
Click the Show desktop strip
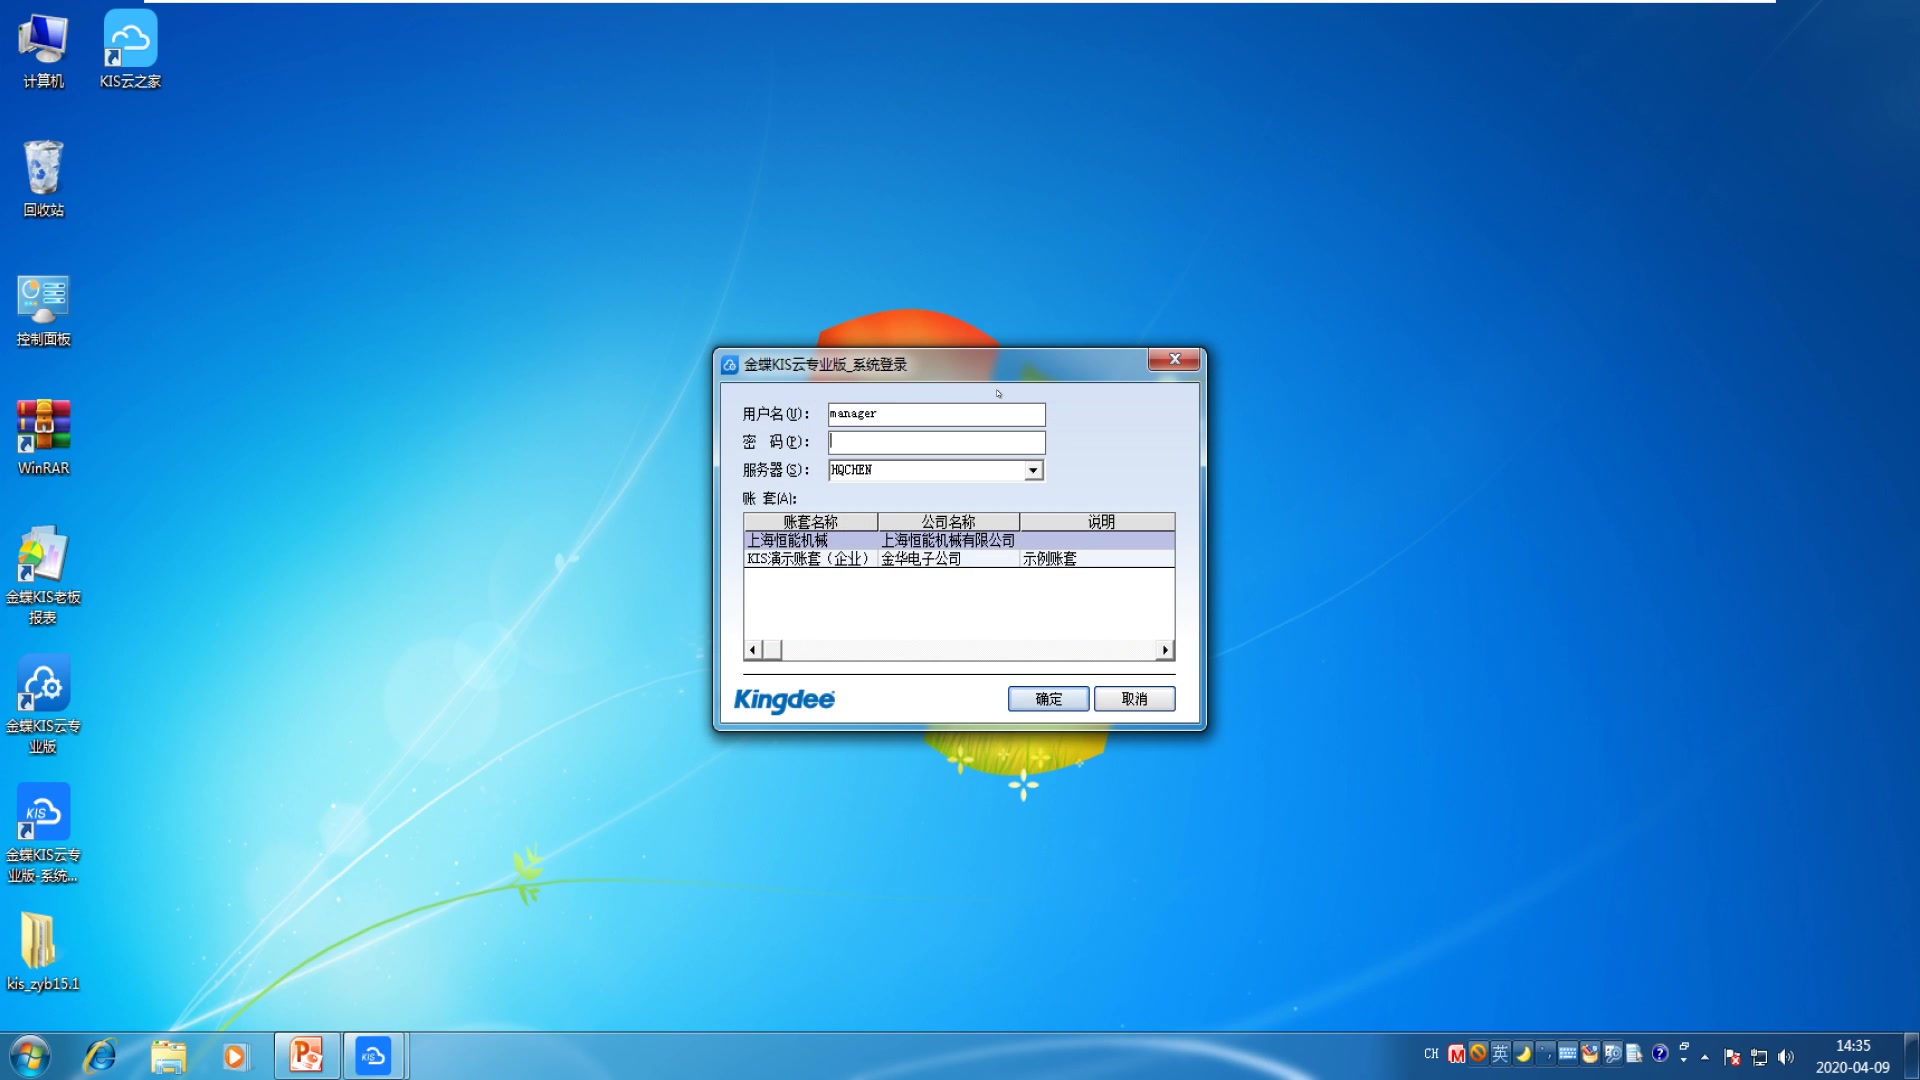point(1911,1056)
